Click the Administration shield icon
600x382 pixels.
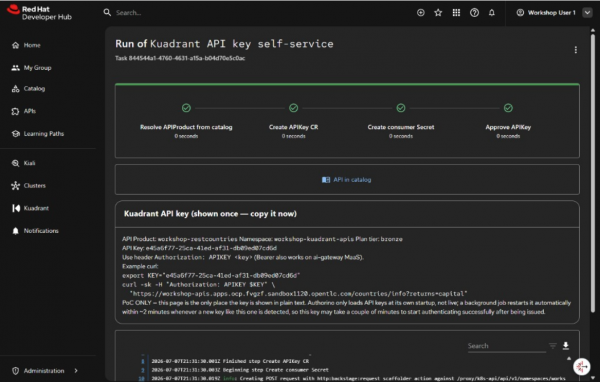click(x=15, y=371)
